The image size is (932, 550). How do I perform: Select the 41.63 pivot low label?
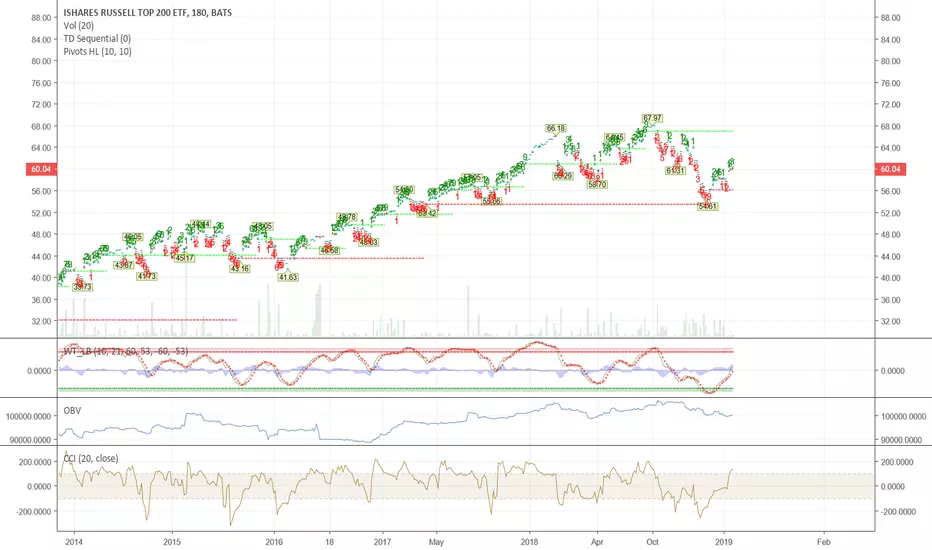pyautogui.click(x=288, y=277)
